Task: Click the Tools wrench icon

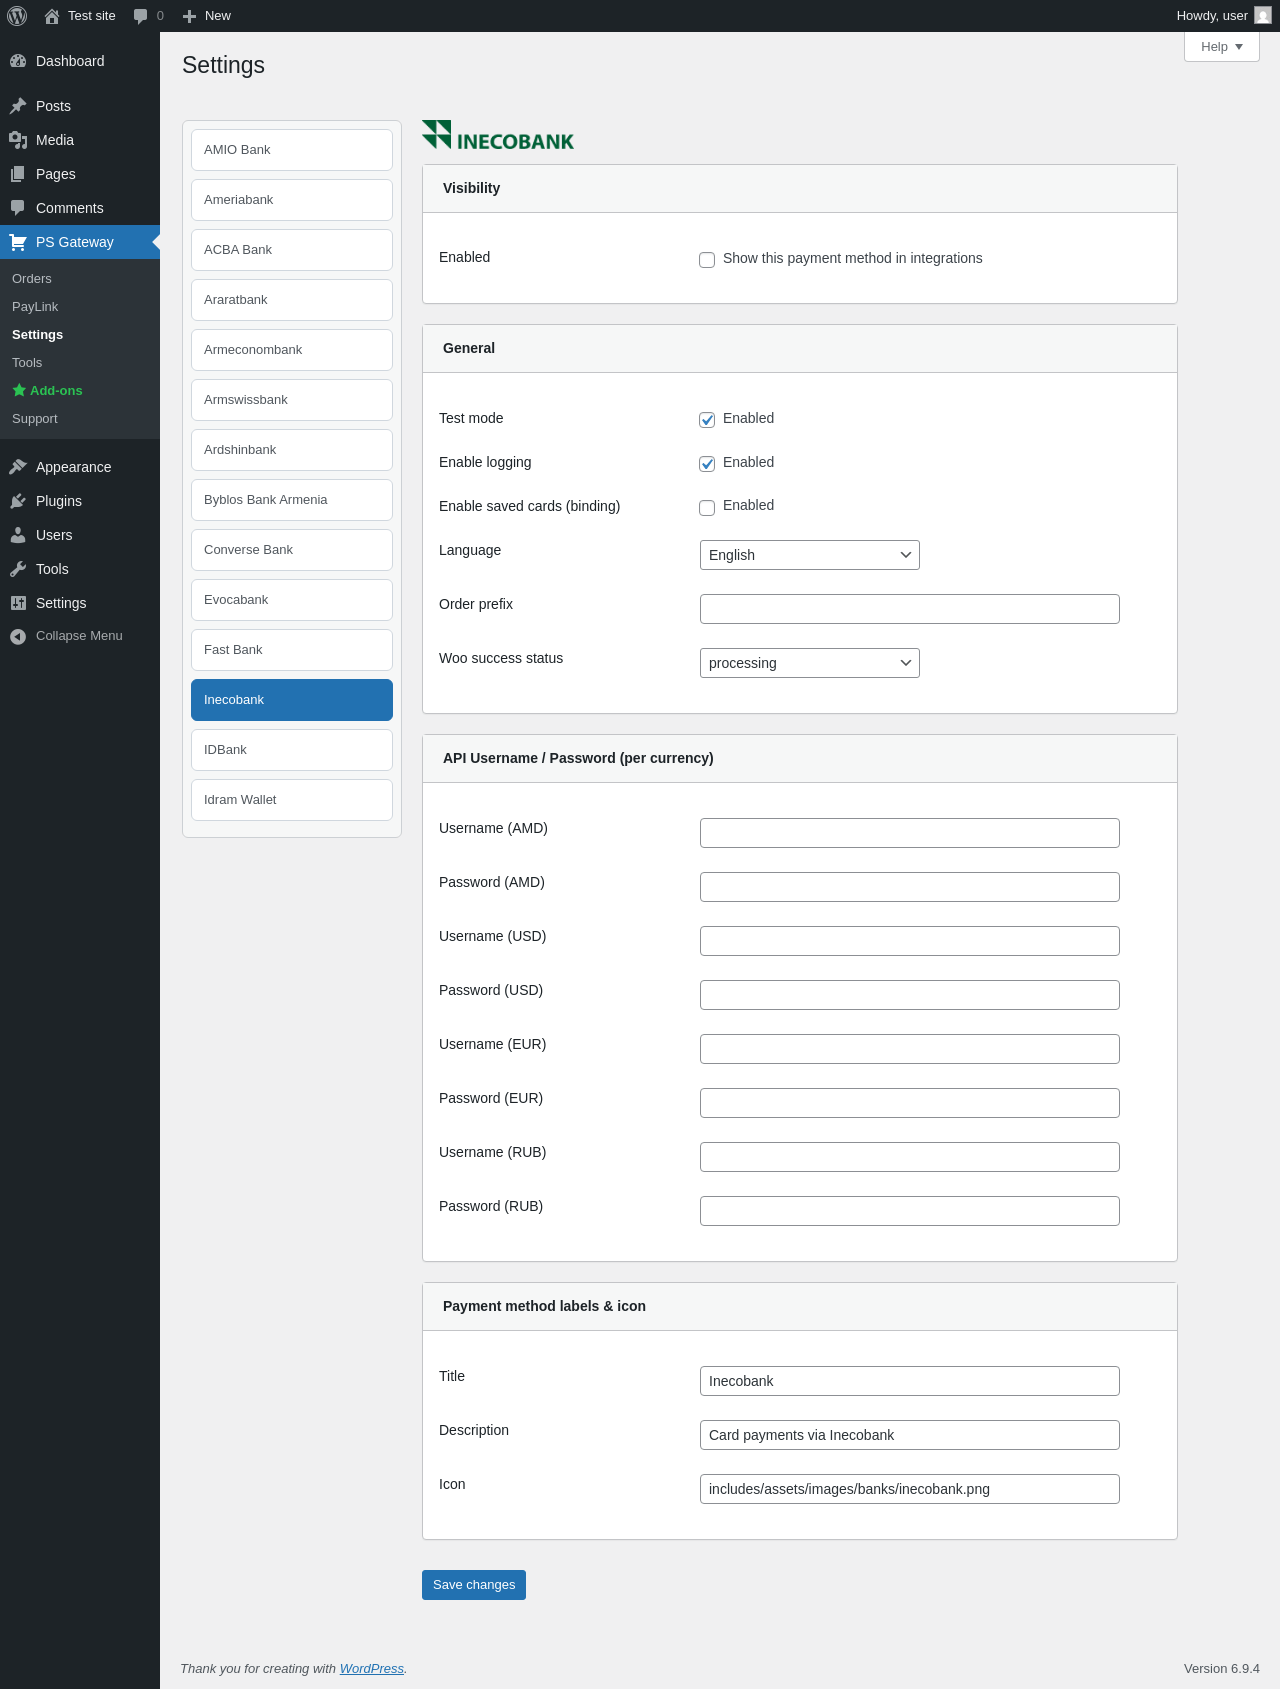Action: pyautogui.click(x=18, y=569)
